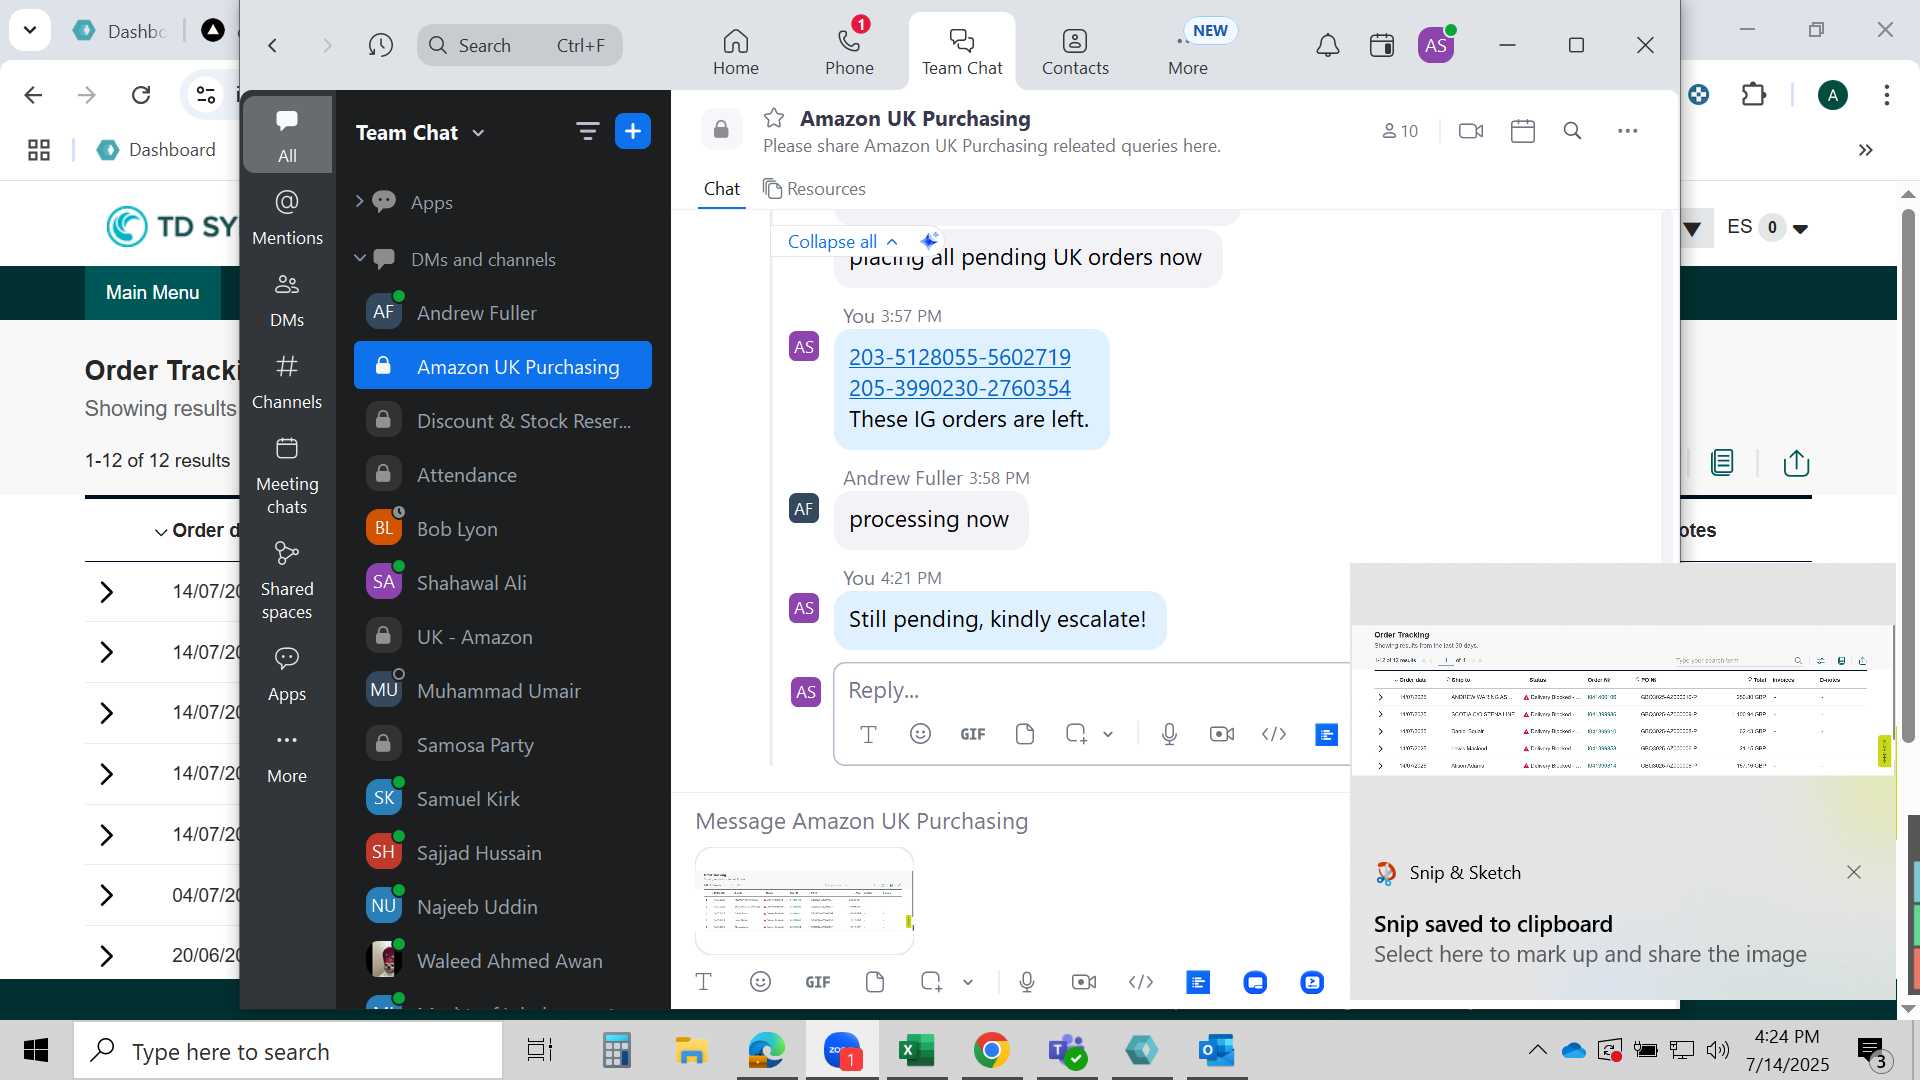Open the DMs sidebar item
Image resolution: width=1920 pixels, height=1080 pixels.
pyautogui.click(x=287, y=299)
